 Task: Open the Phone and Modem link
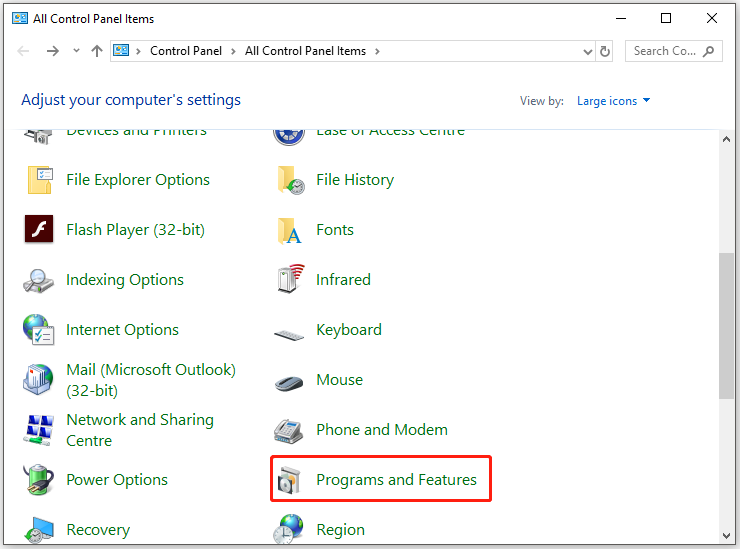point(382,430)
